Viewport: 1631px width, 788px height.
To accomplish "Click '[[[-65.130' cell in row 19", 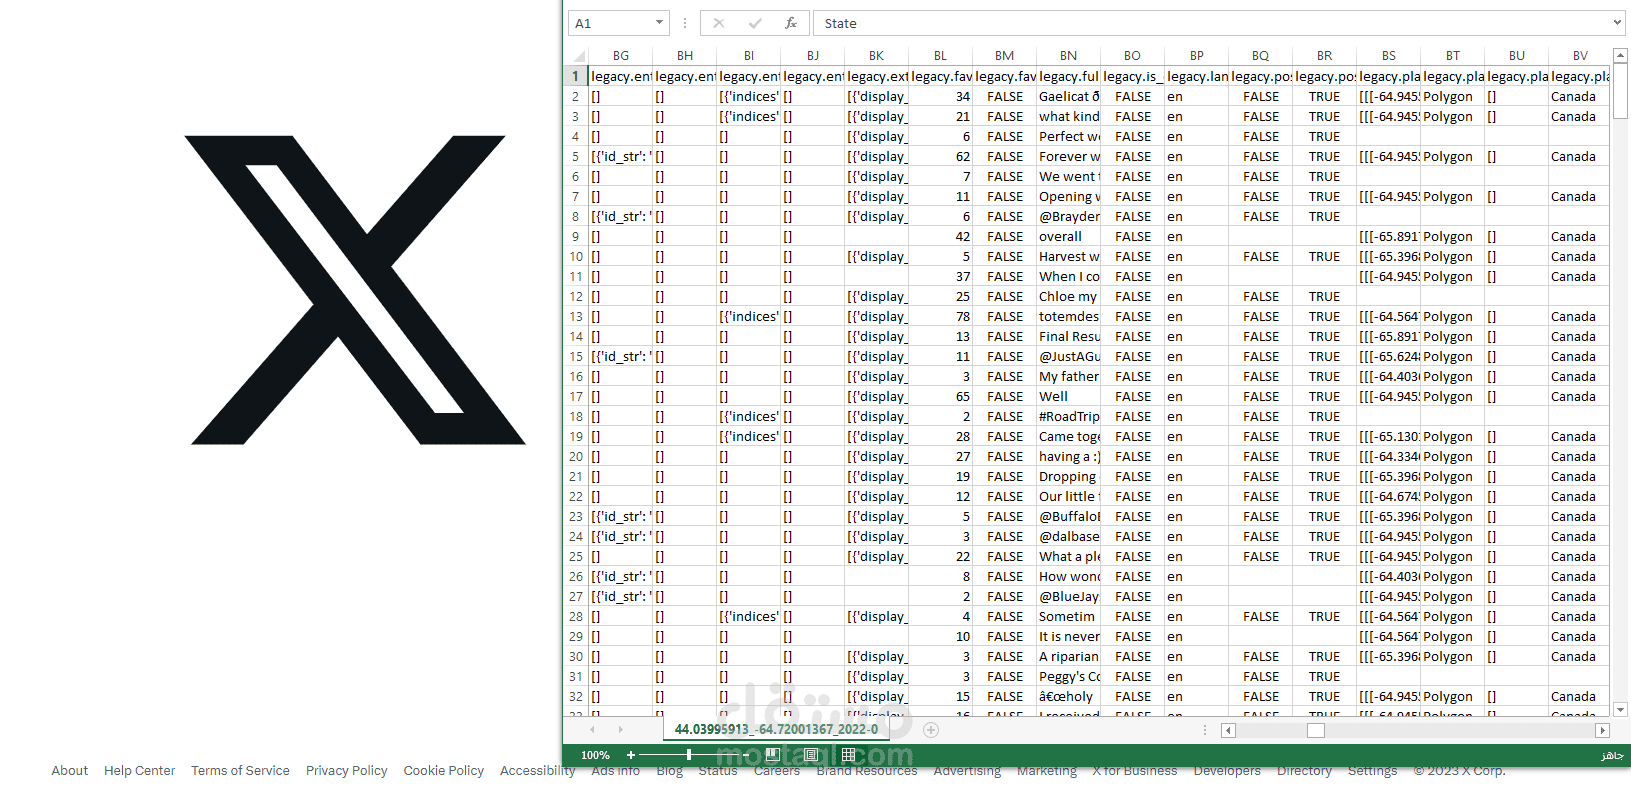I will pyautogui.click(x=1388, y=436).
